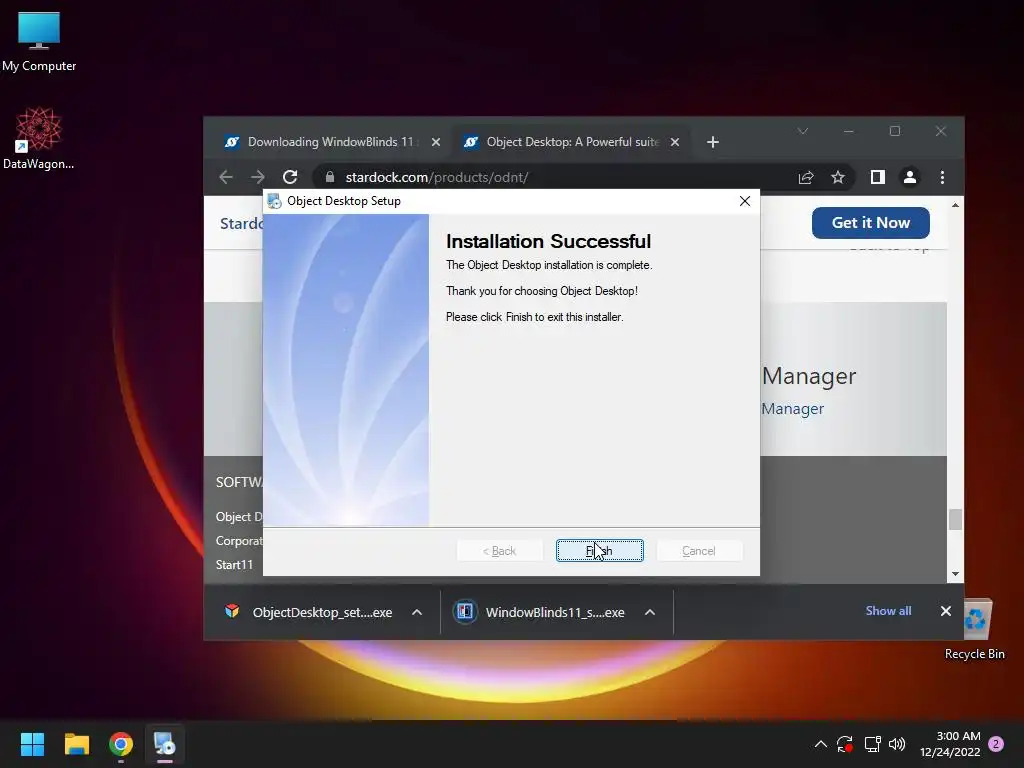
Task: Click ObjectDesktop download file icon
Action: [232, 611]
